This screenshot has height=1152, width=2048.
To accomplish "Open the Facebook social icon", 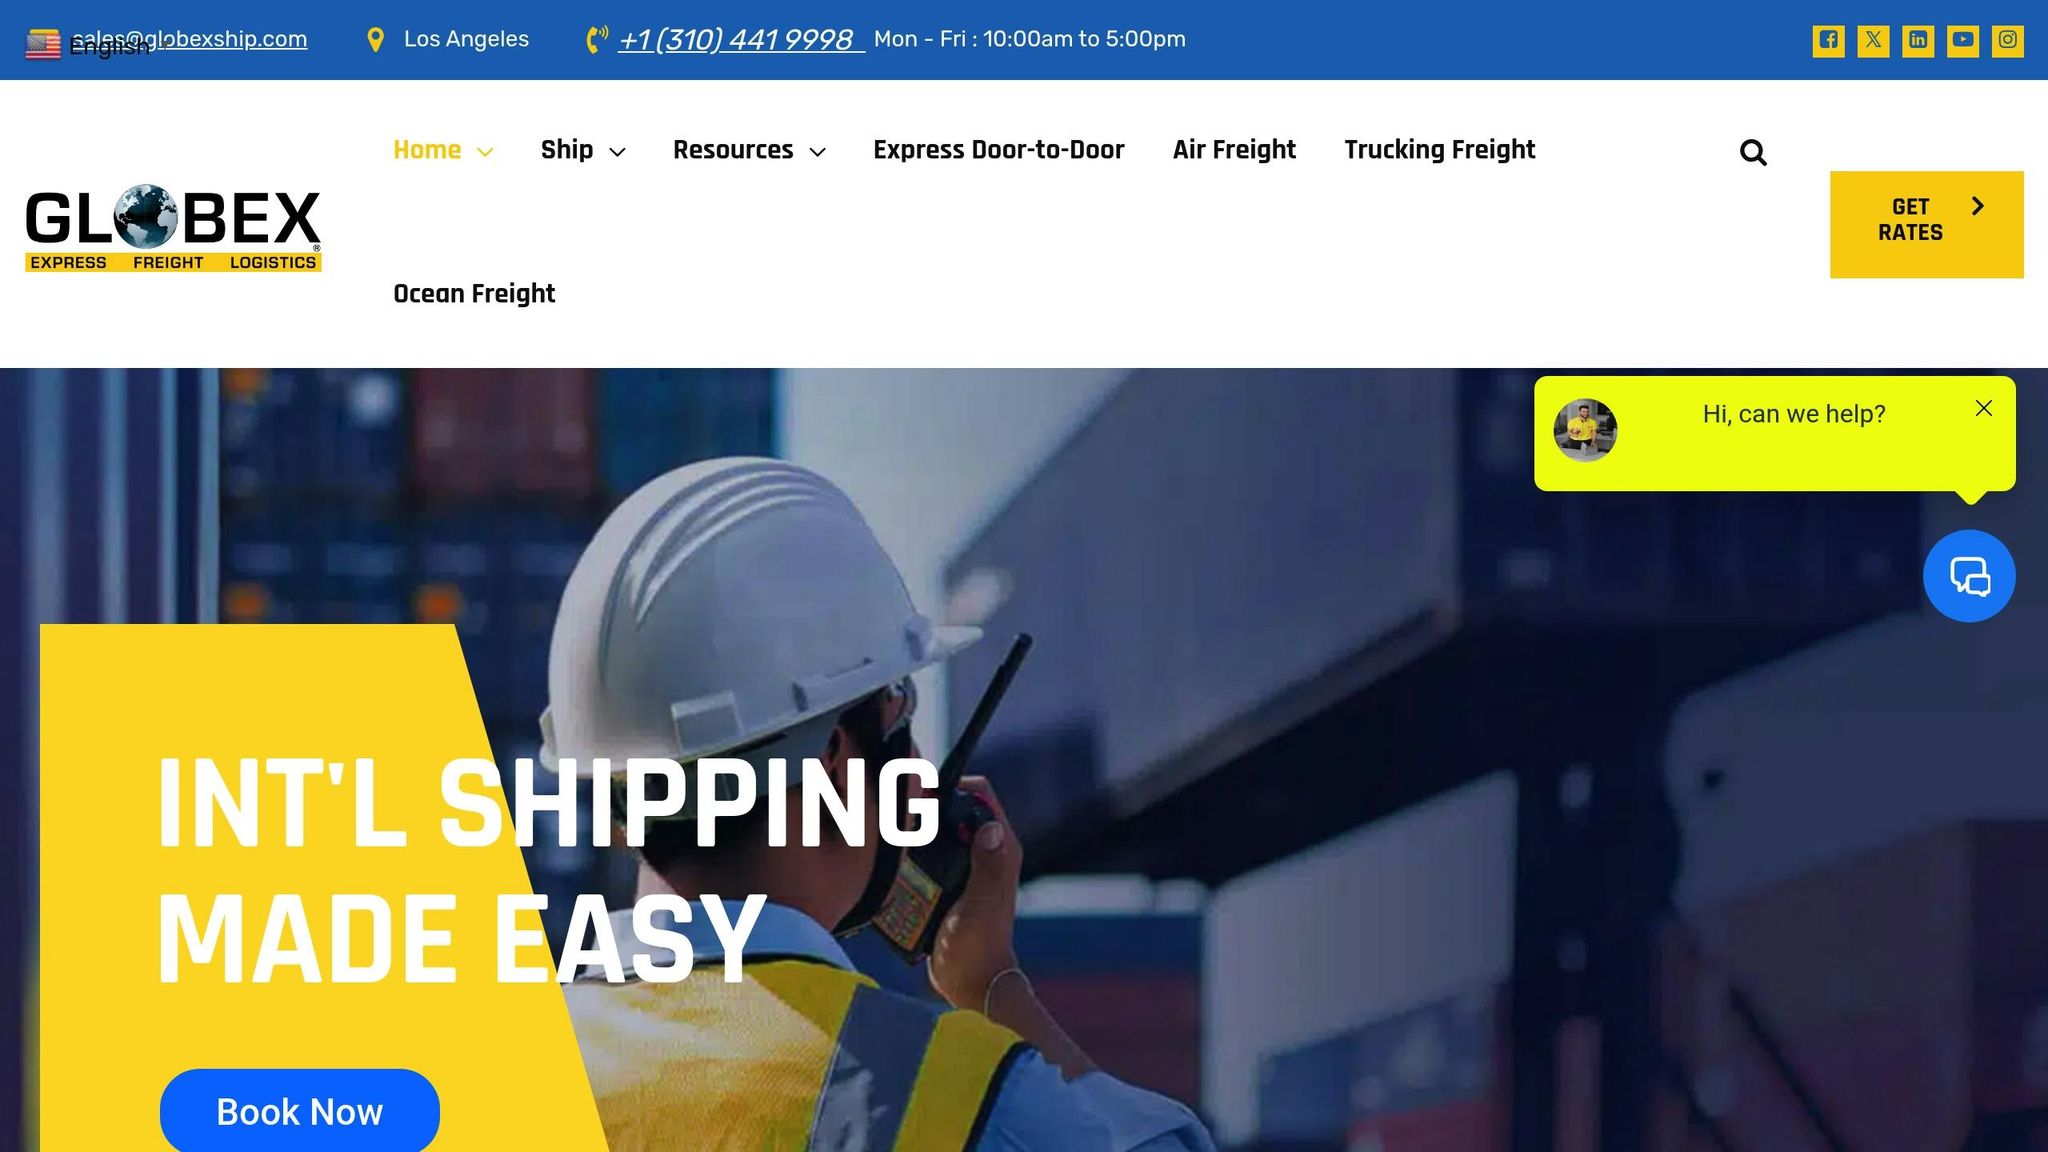I will pyautogui.click(x=1828, y=40).
